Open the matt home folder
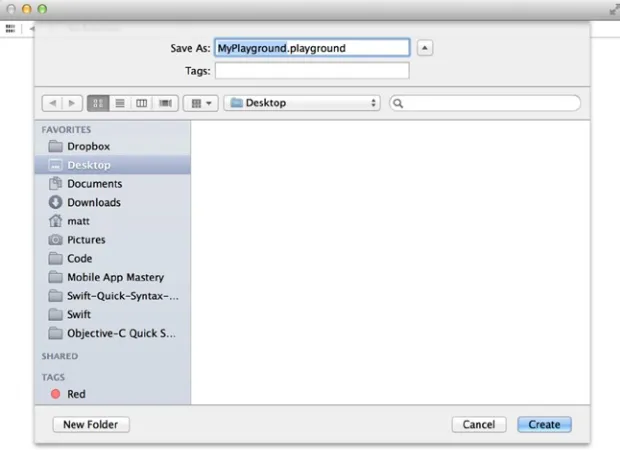Screen dimensions: 620x450 [x=113, y=221]
